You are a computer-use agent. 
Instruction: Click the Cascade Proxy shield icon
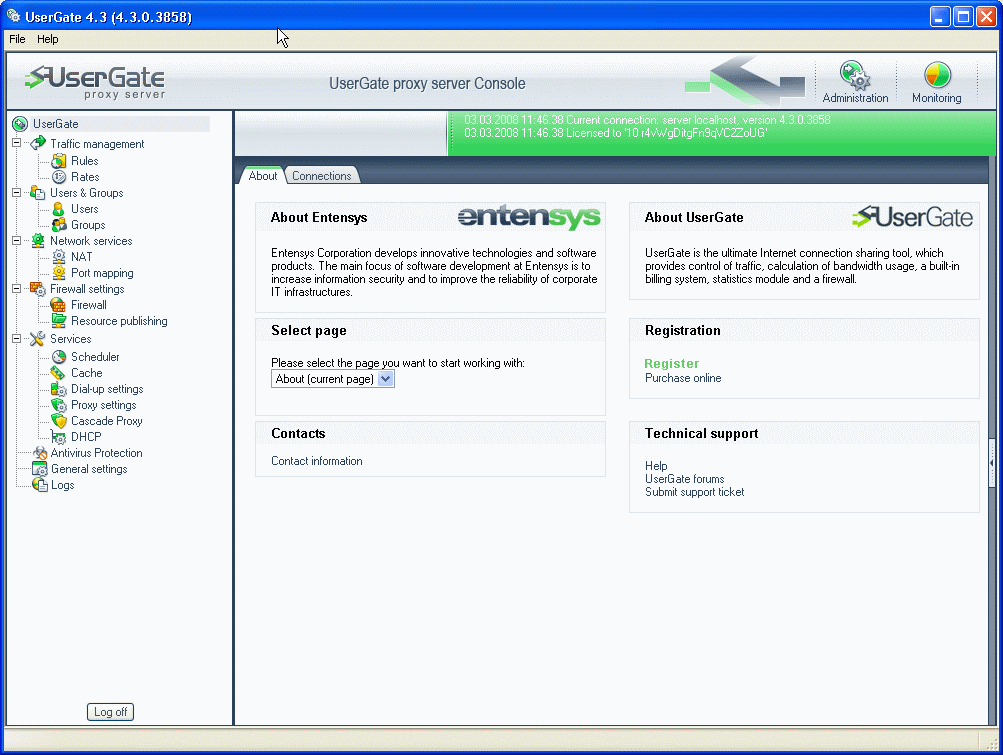pyautogui.click(x=59, y=420)
